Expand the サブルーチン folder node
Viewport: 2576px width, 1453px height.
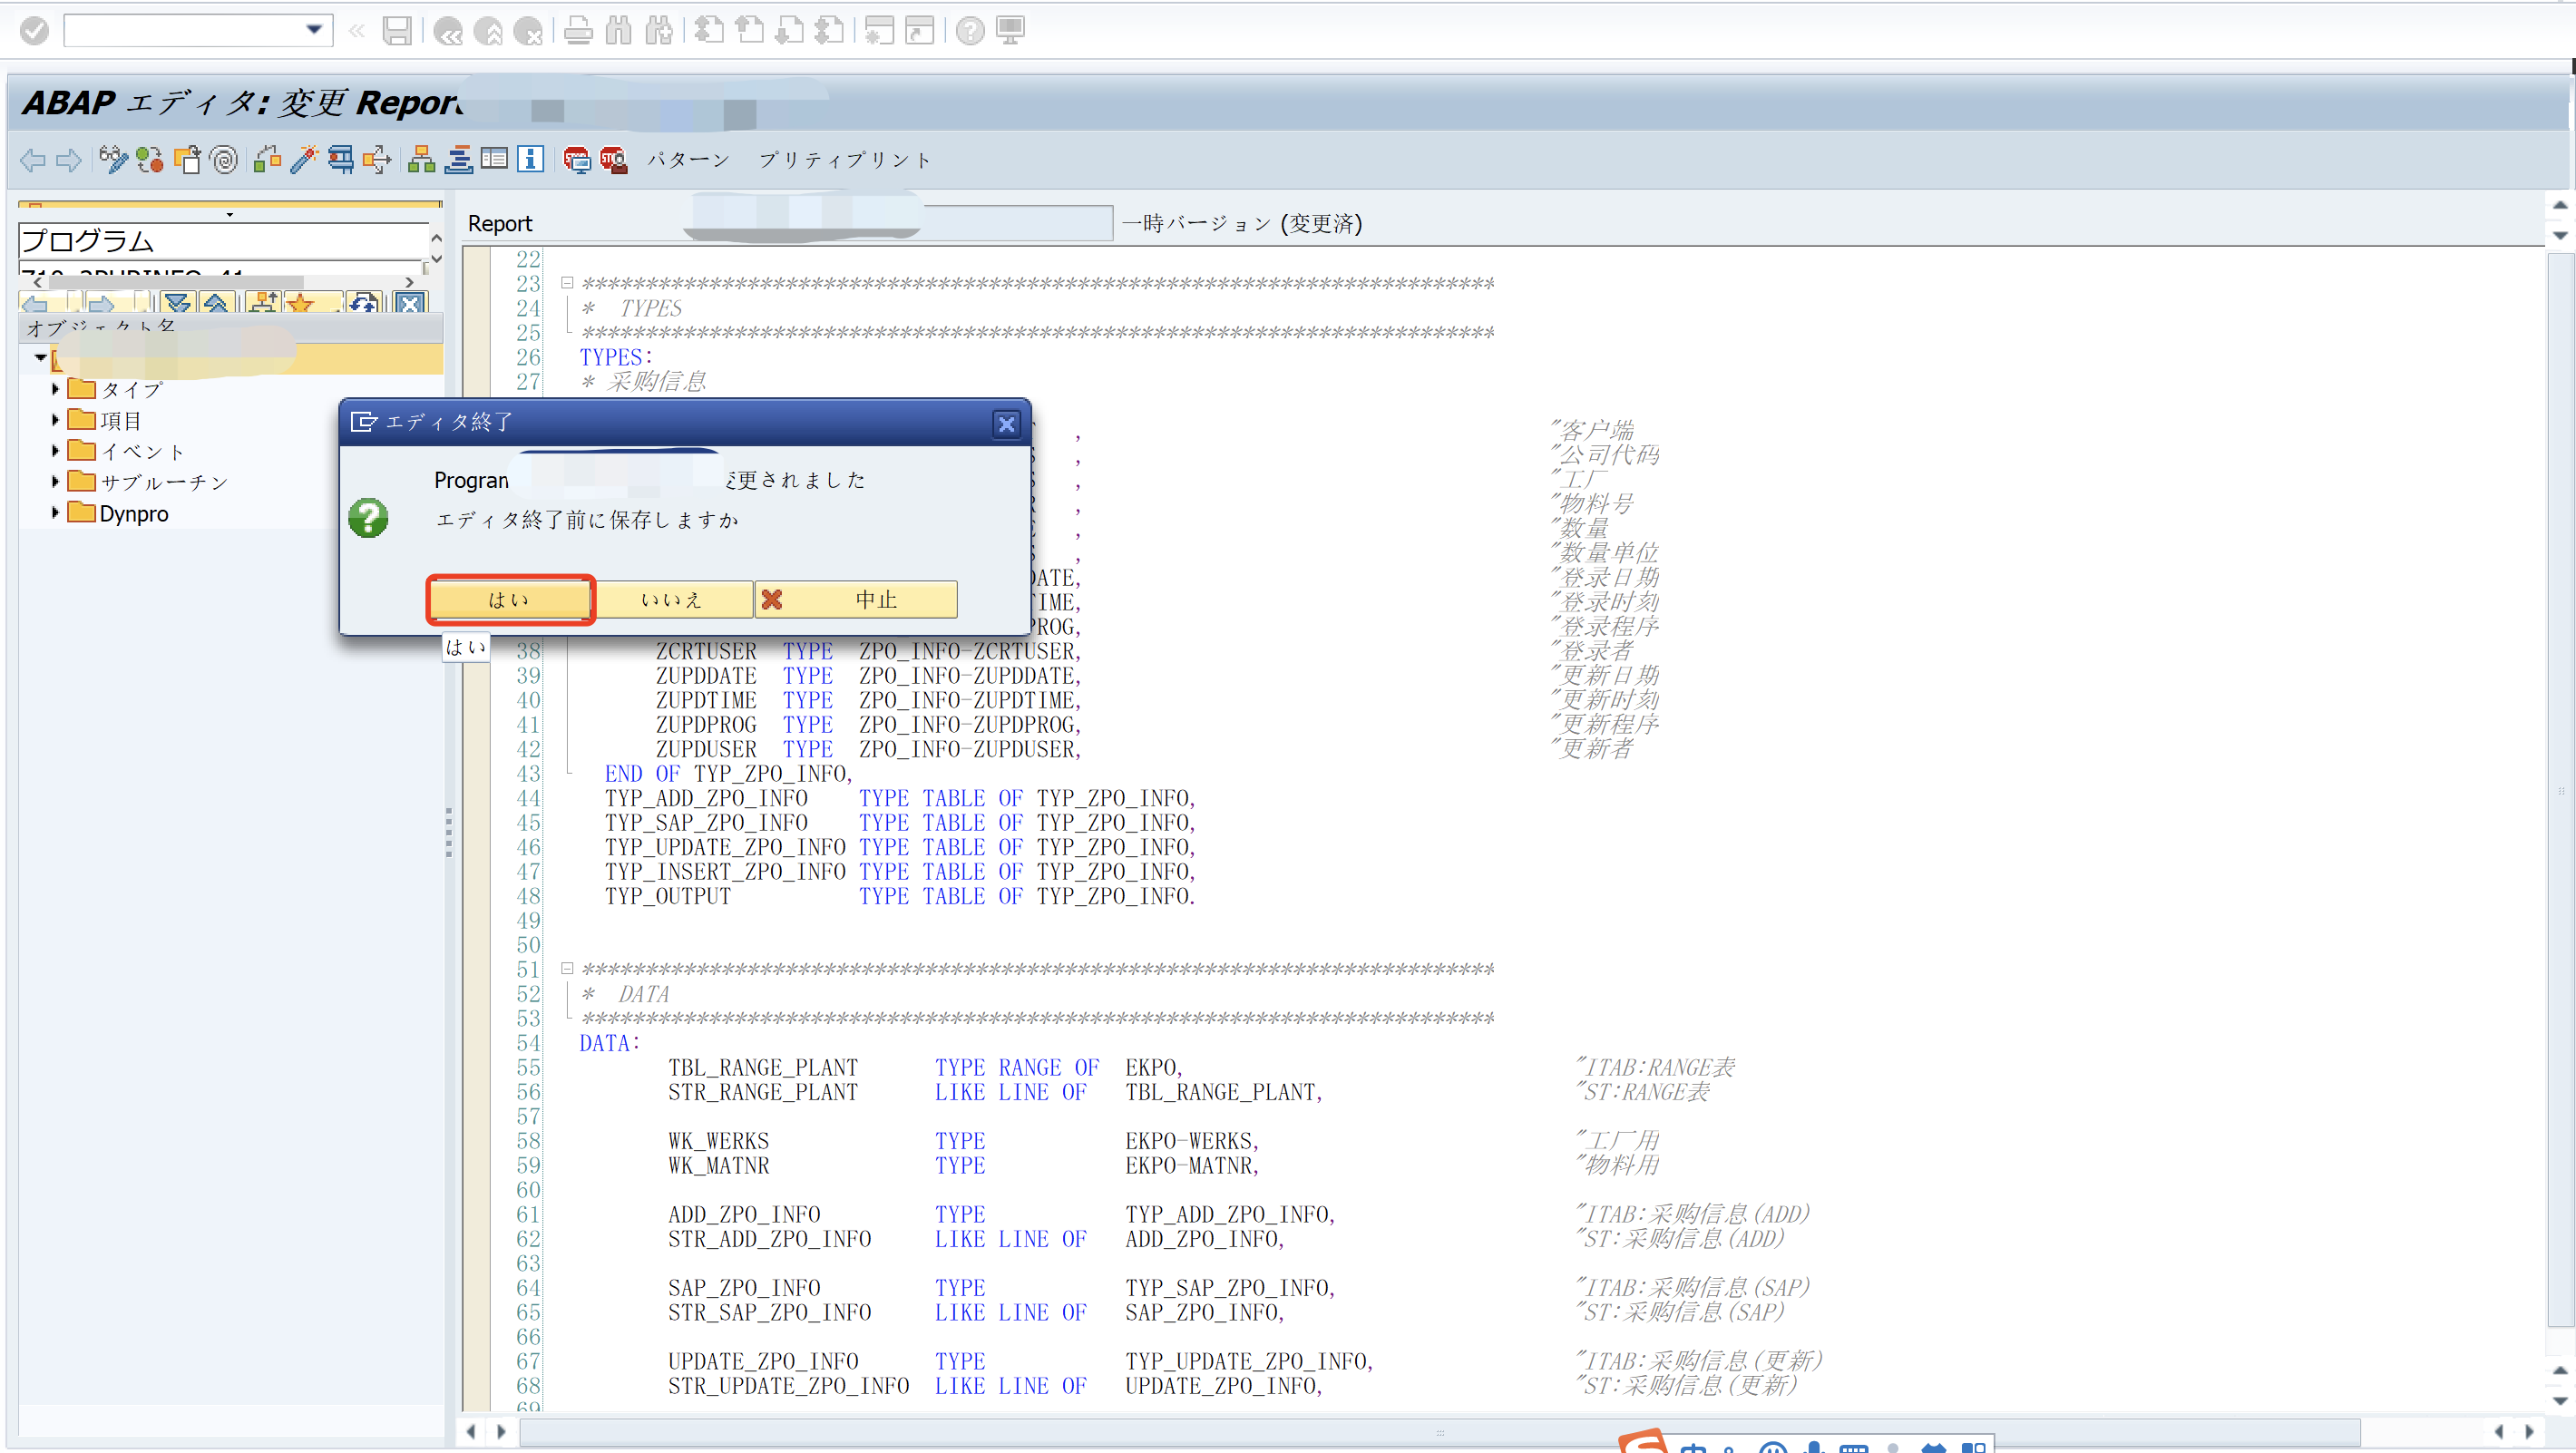(x=55, y=482)
